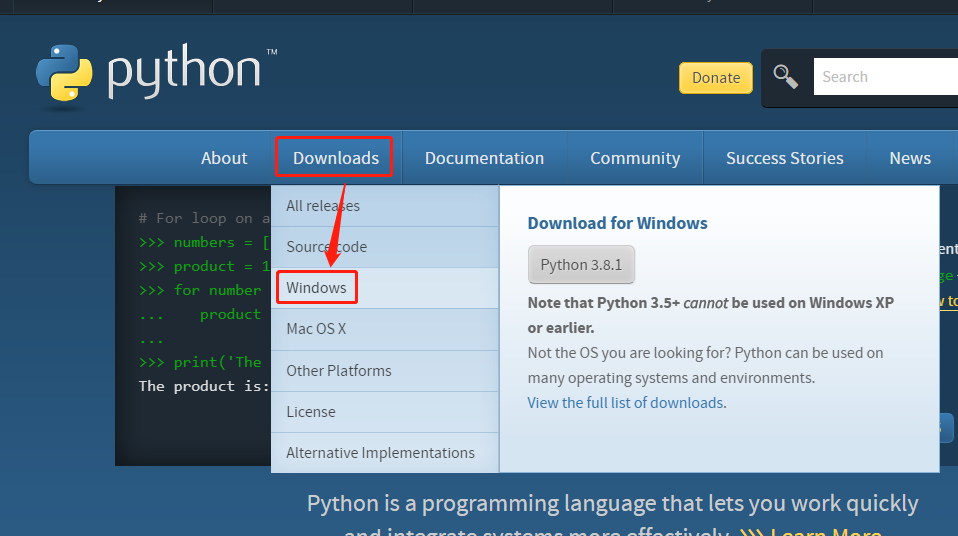Open the News menu item

pos(910,158)
